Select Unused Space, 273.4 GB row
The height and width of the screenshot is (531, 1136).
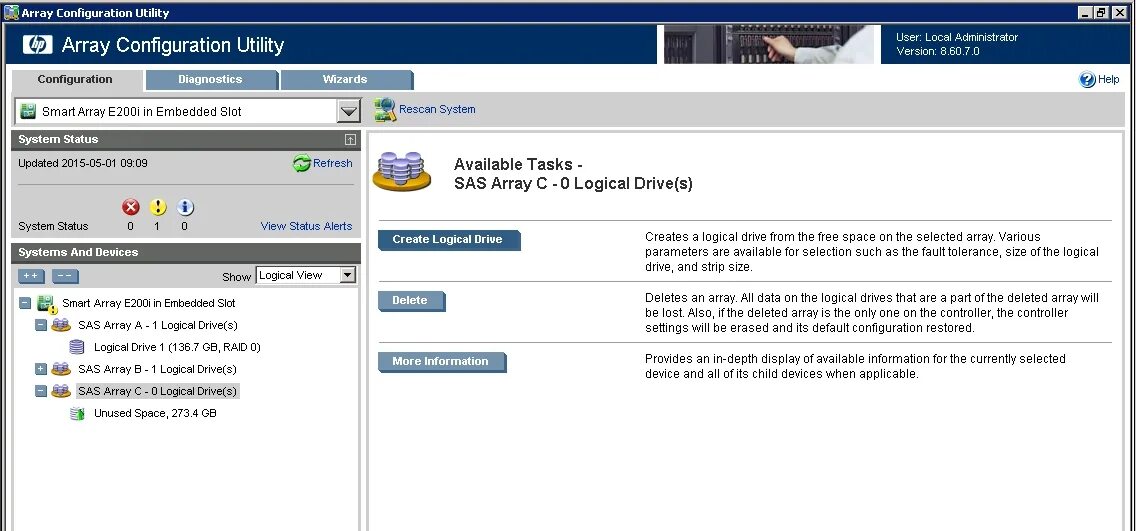[x=155, y=414]
